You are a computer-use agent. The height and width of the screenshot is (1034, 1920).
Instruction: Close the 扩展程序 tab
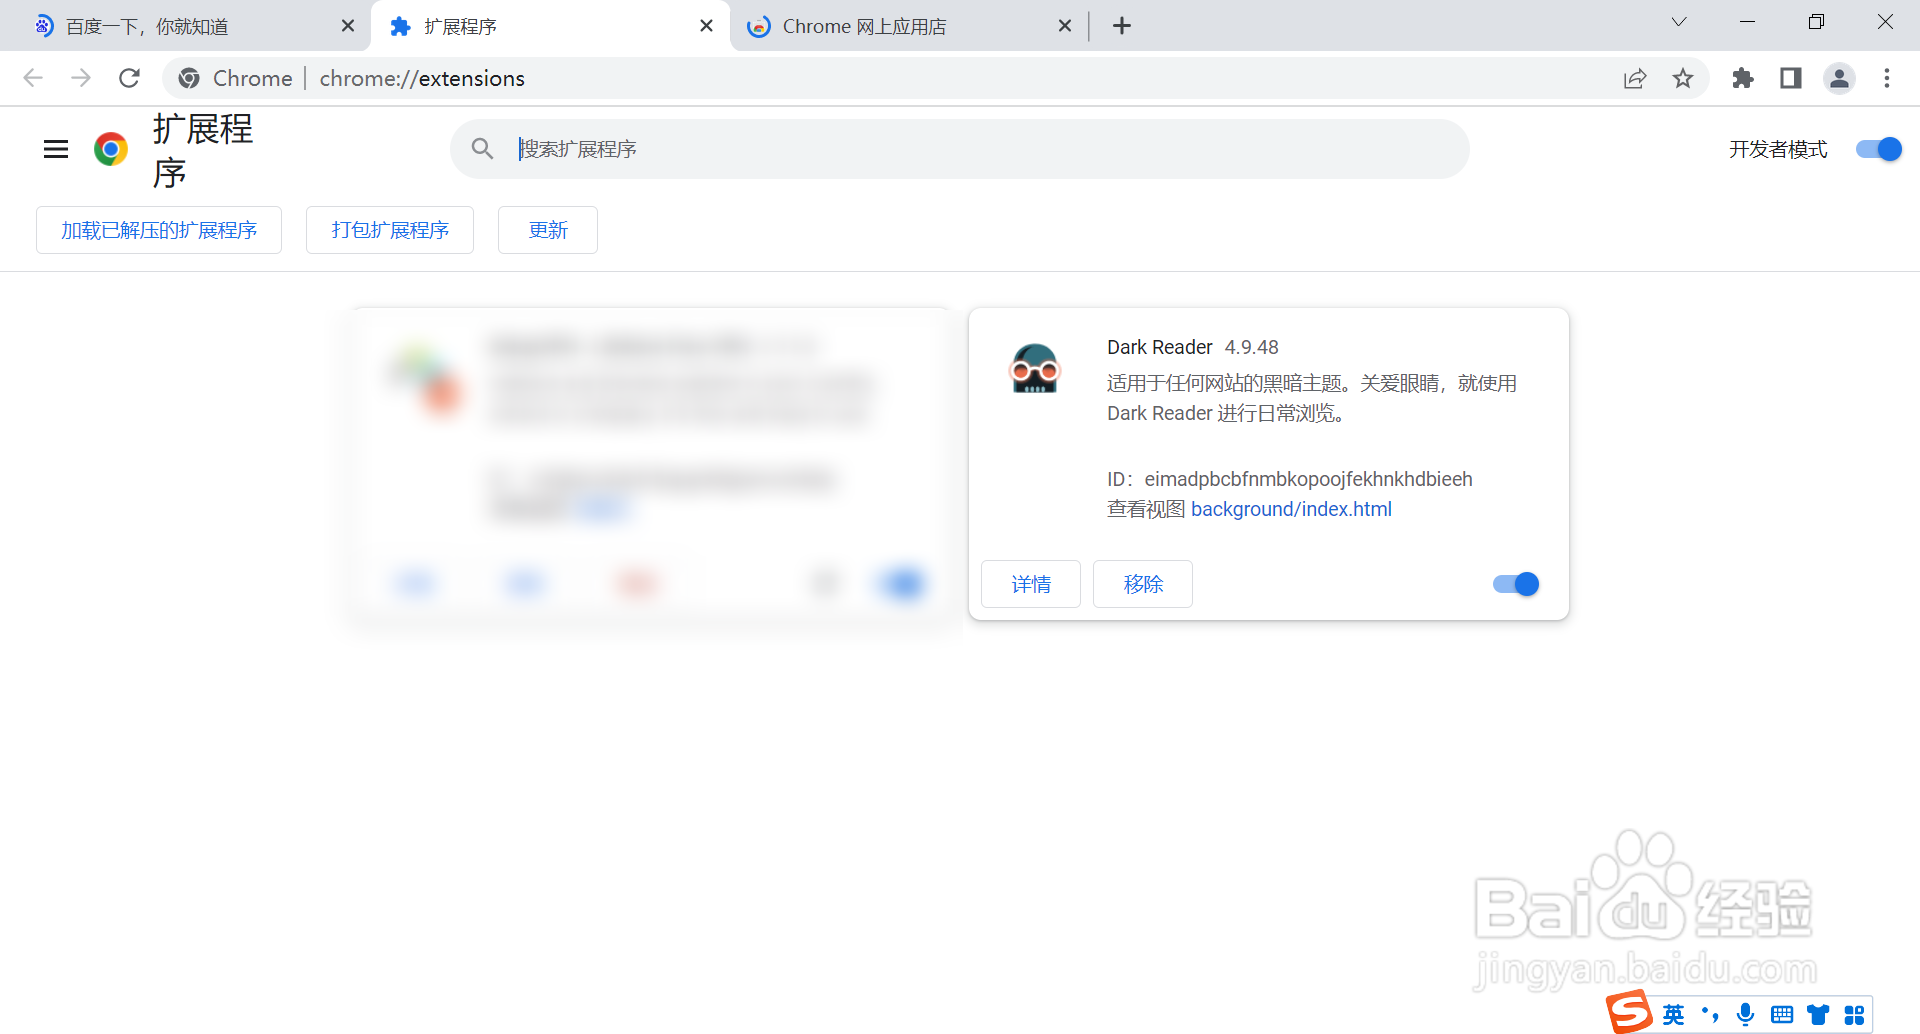706,26
